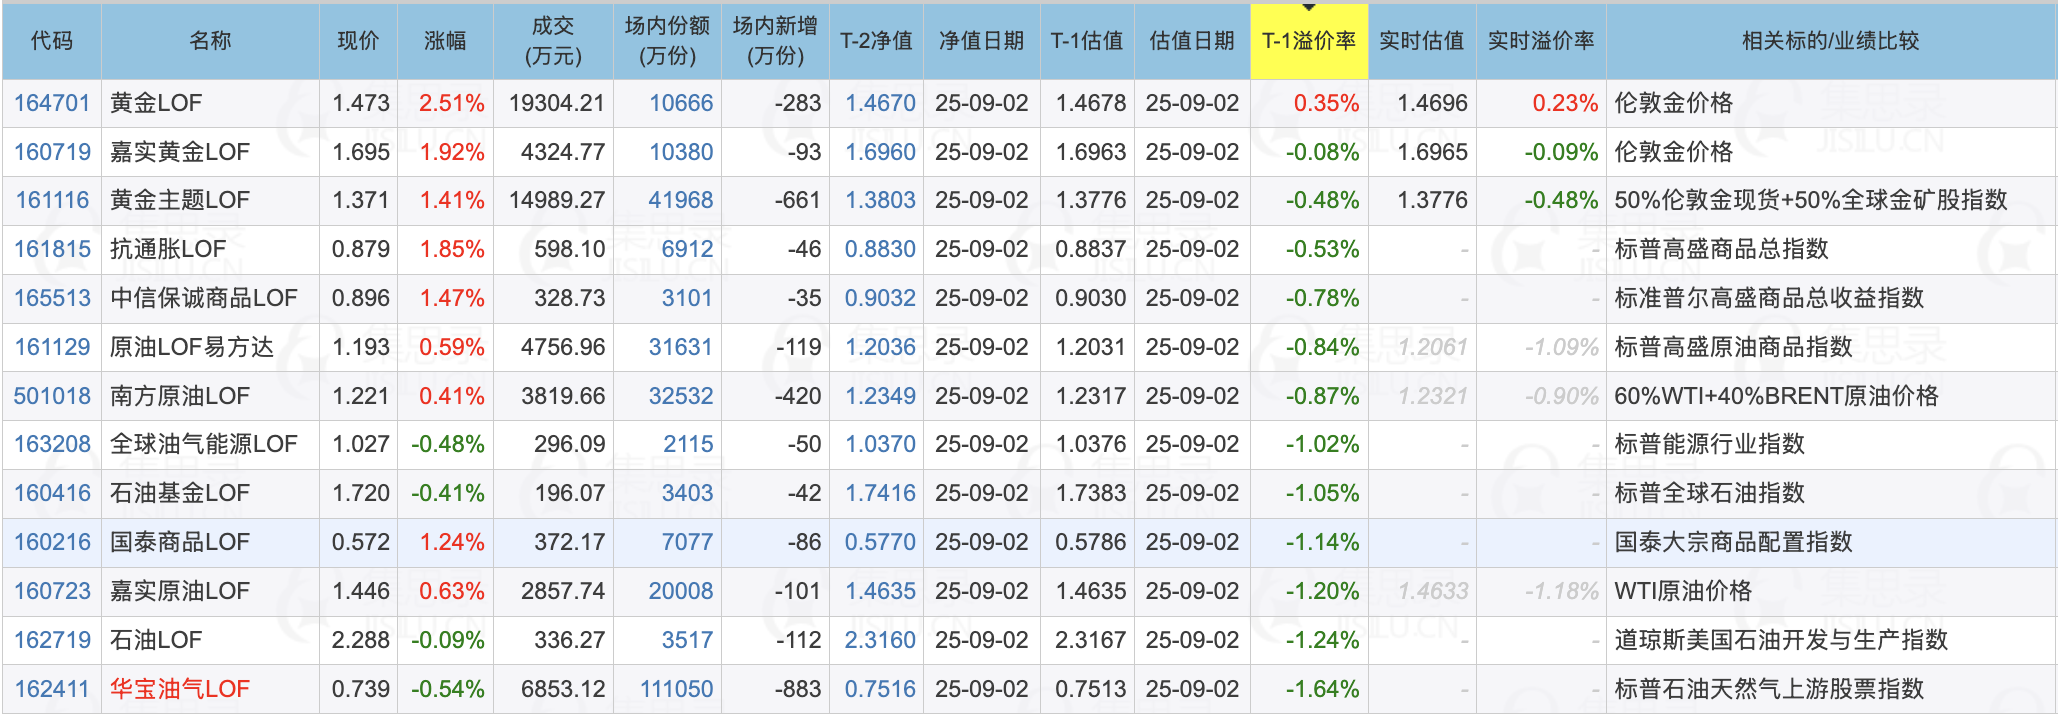Open T-2净值 value 1.4670 link
The width and height of the screenshot is (2058, 714).
pos(880,103)
